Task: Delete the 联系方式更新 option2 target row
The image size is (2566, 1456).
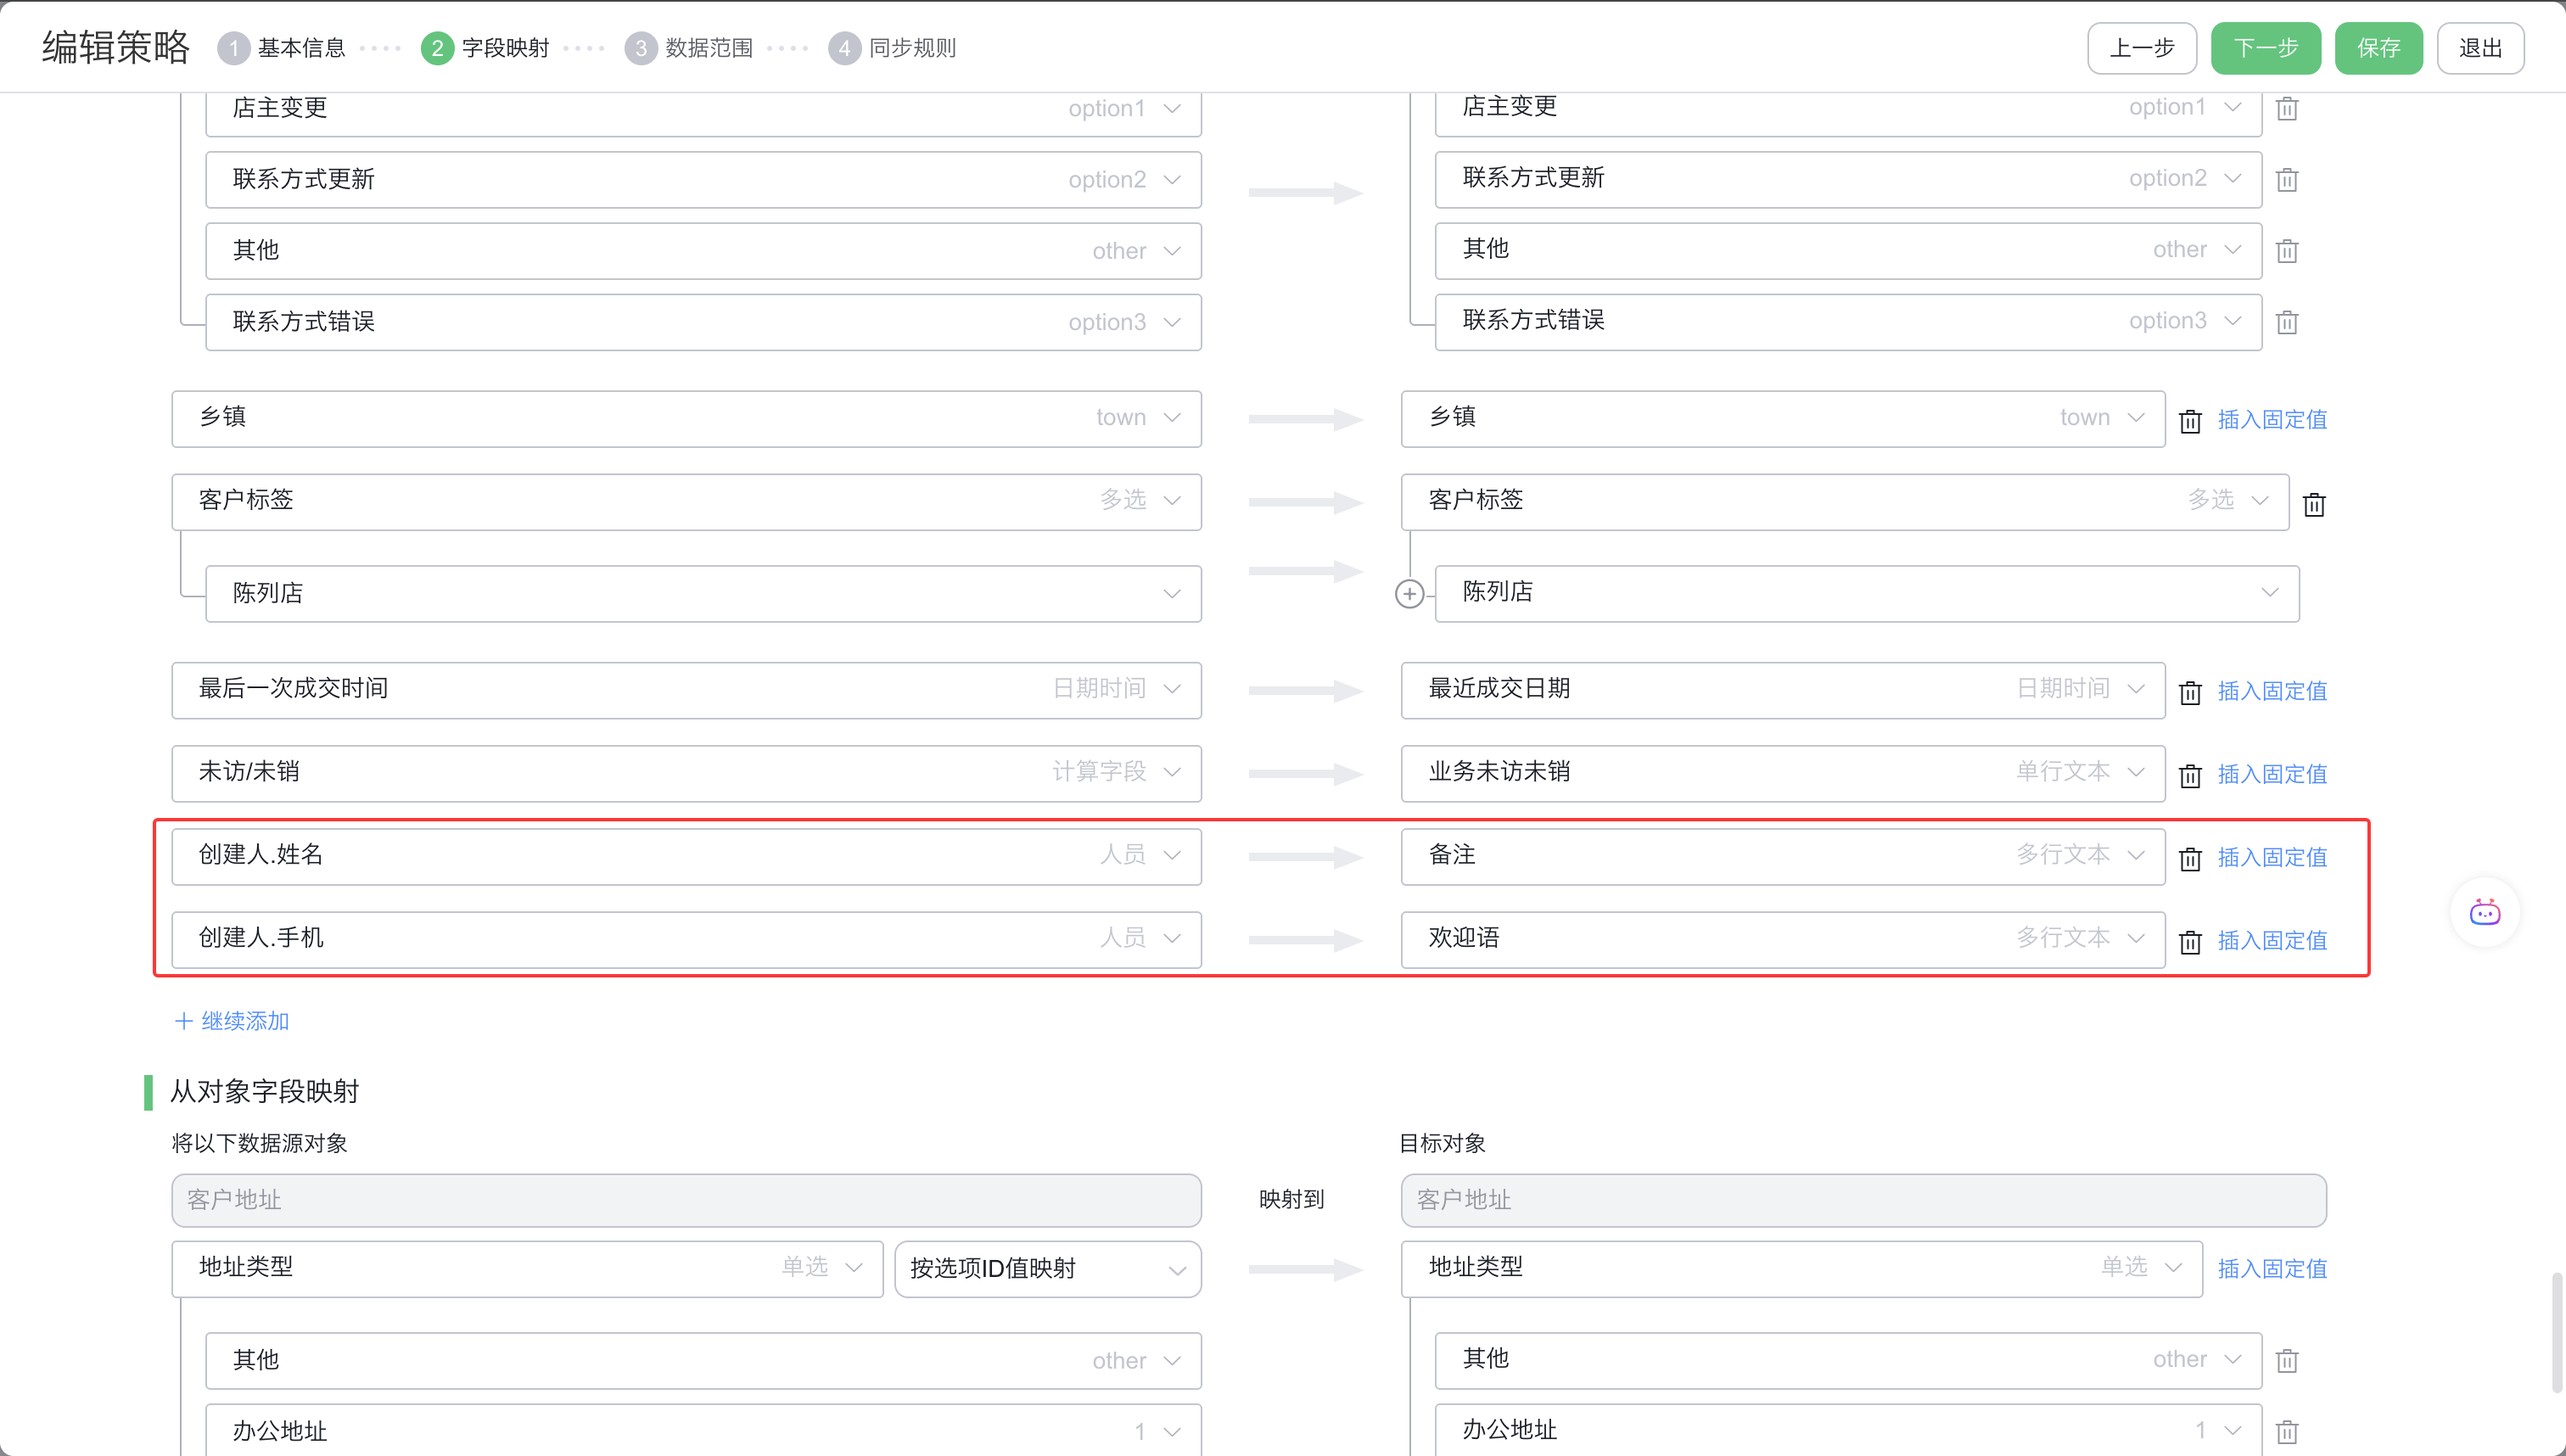Action: click(2287, 180)
